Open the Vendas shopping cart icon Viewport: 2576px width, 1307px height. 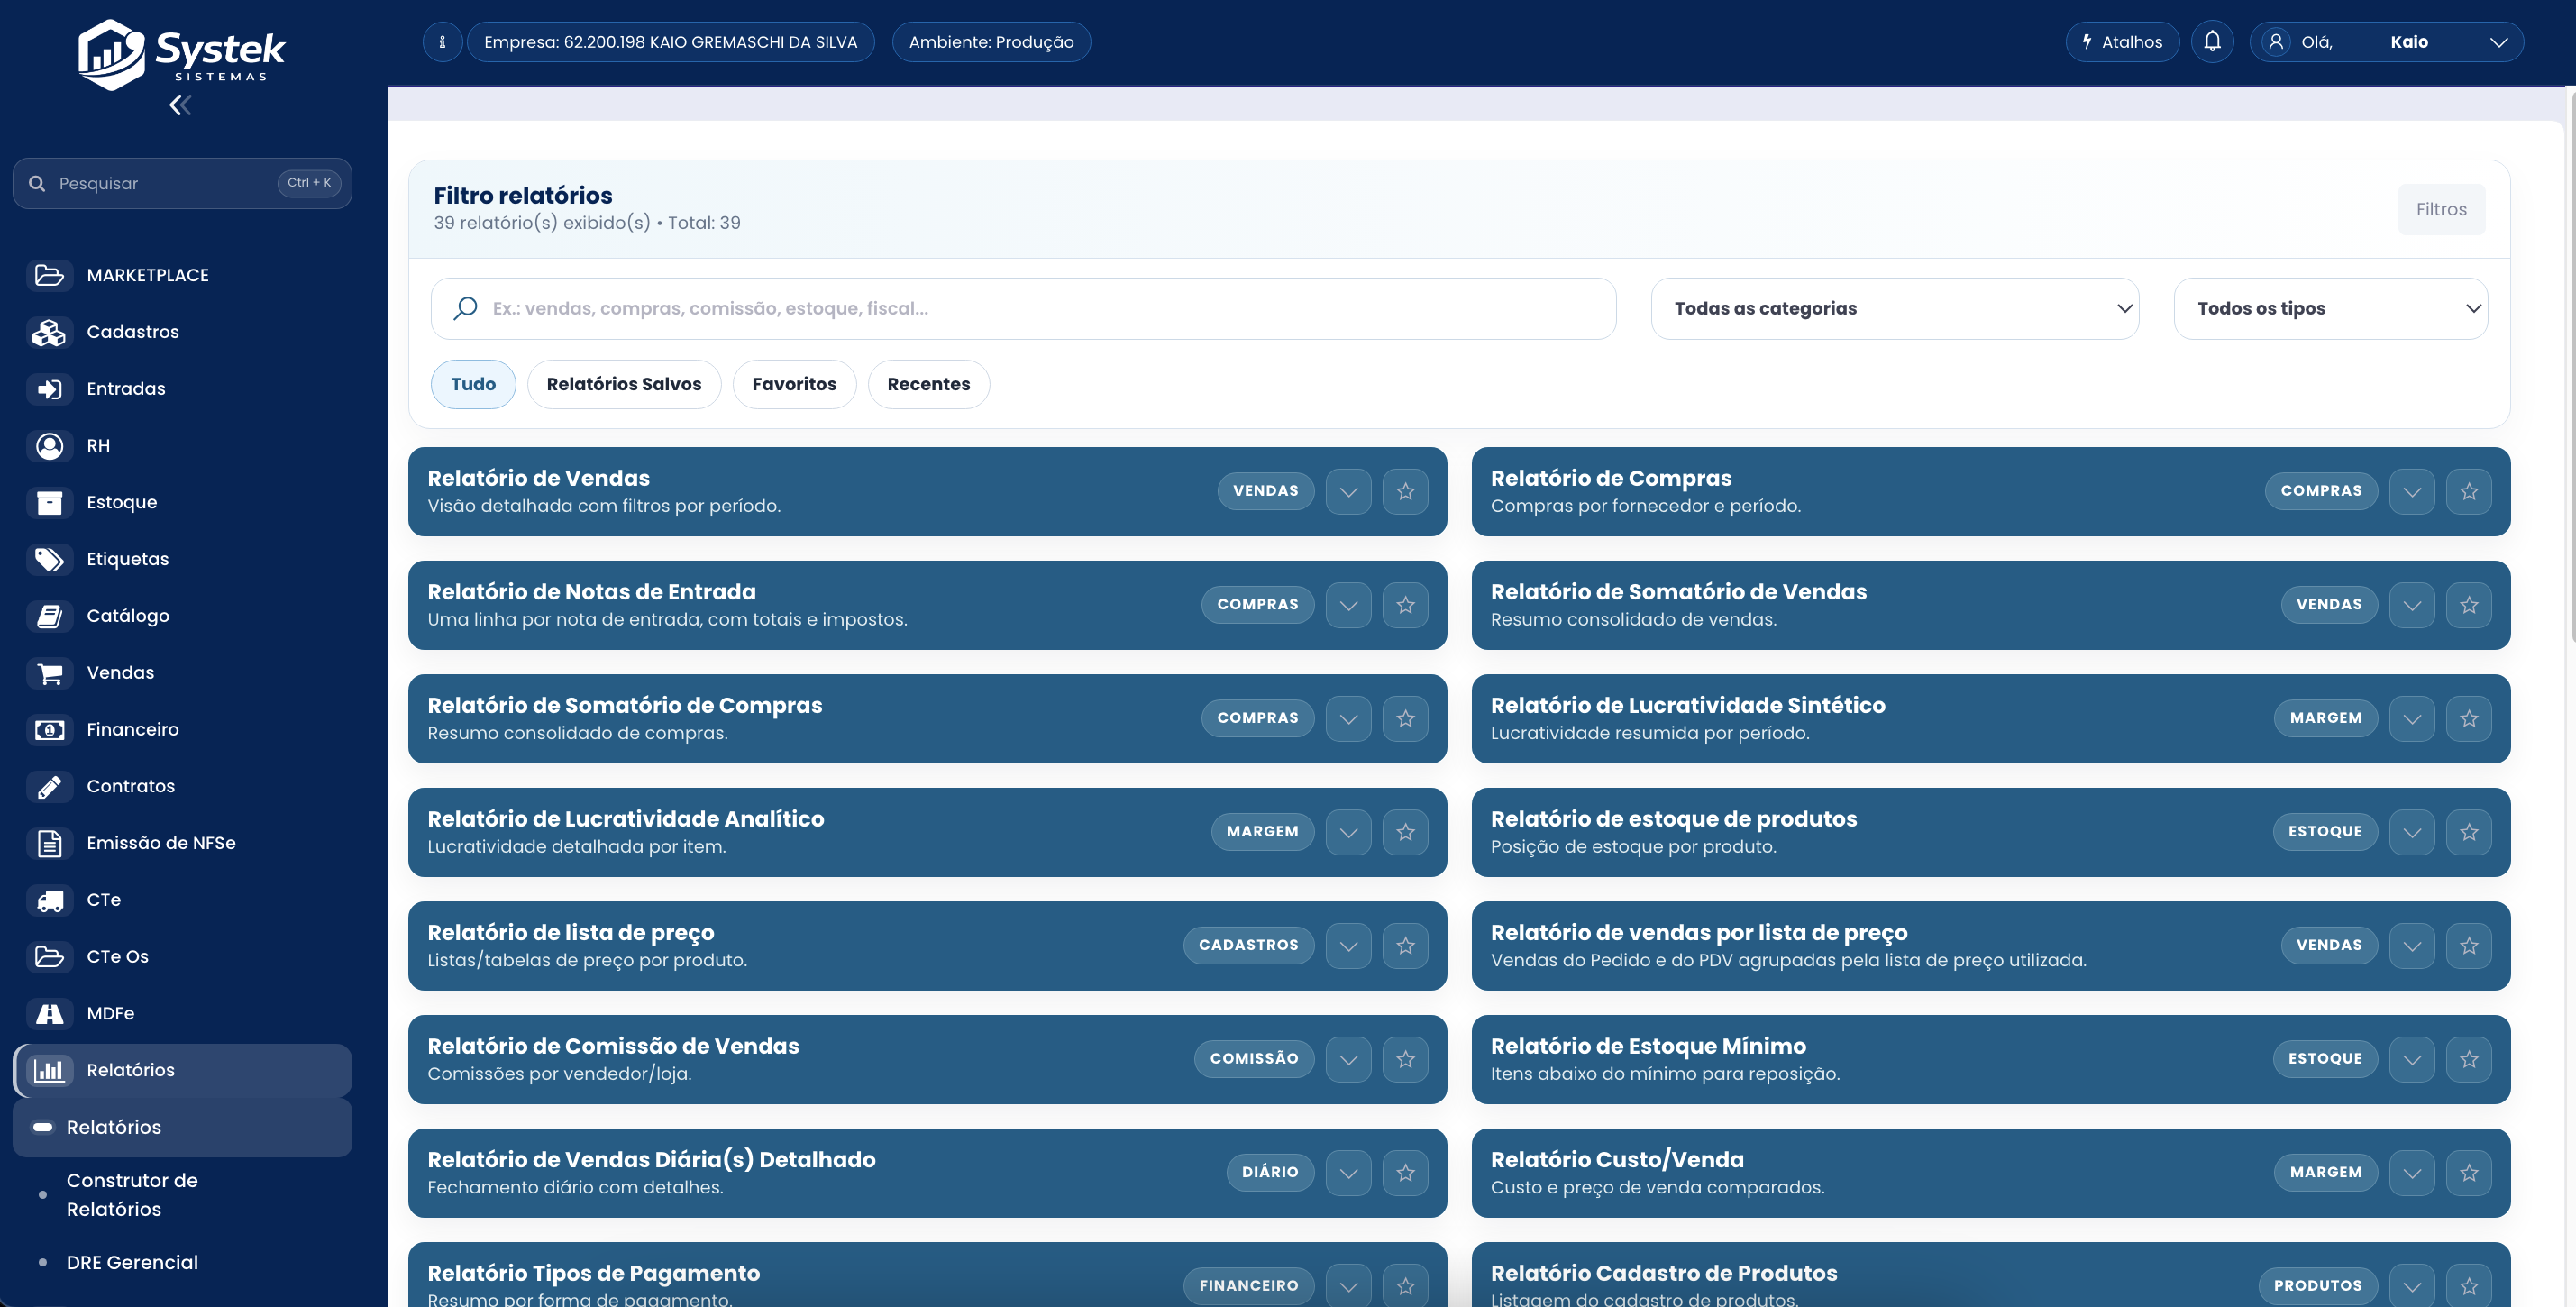49,673
